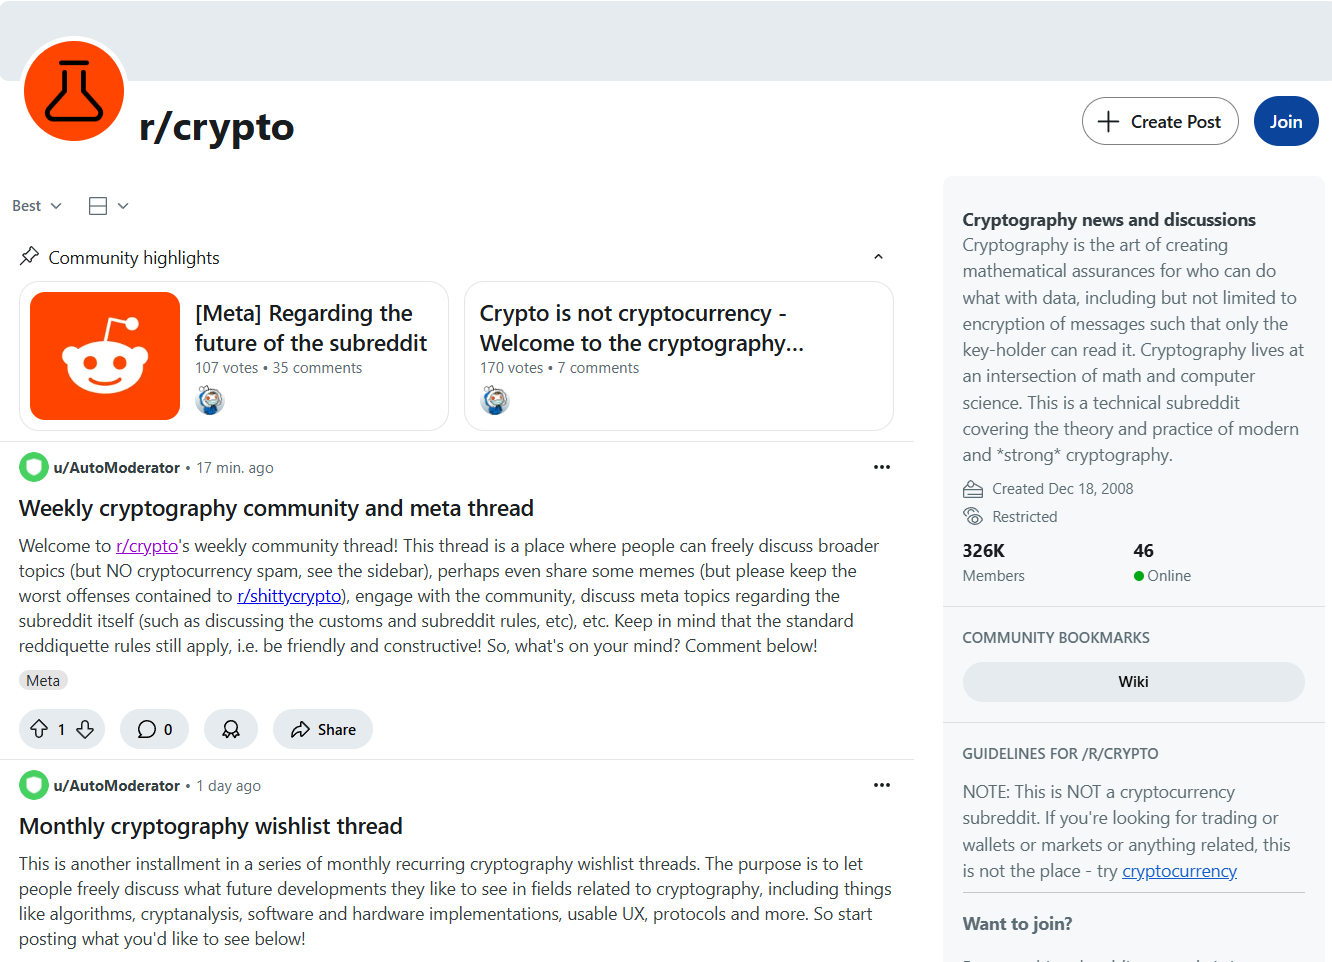Screen dimensions: 1332x962
Task: Click the r/crypto community title
Action: [216, 126]
